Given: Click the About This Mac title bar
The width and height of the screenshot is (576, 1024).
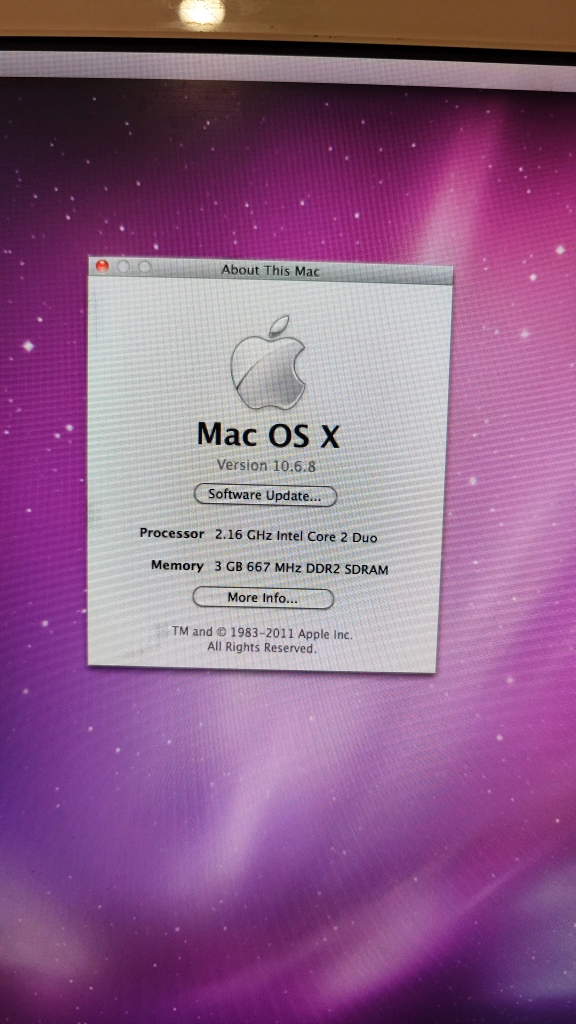Looking at the screenshot, I should coord(270,269).
